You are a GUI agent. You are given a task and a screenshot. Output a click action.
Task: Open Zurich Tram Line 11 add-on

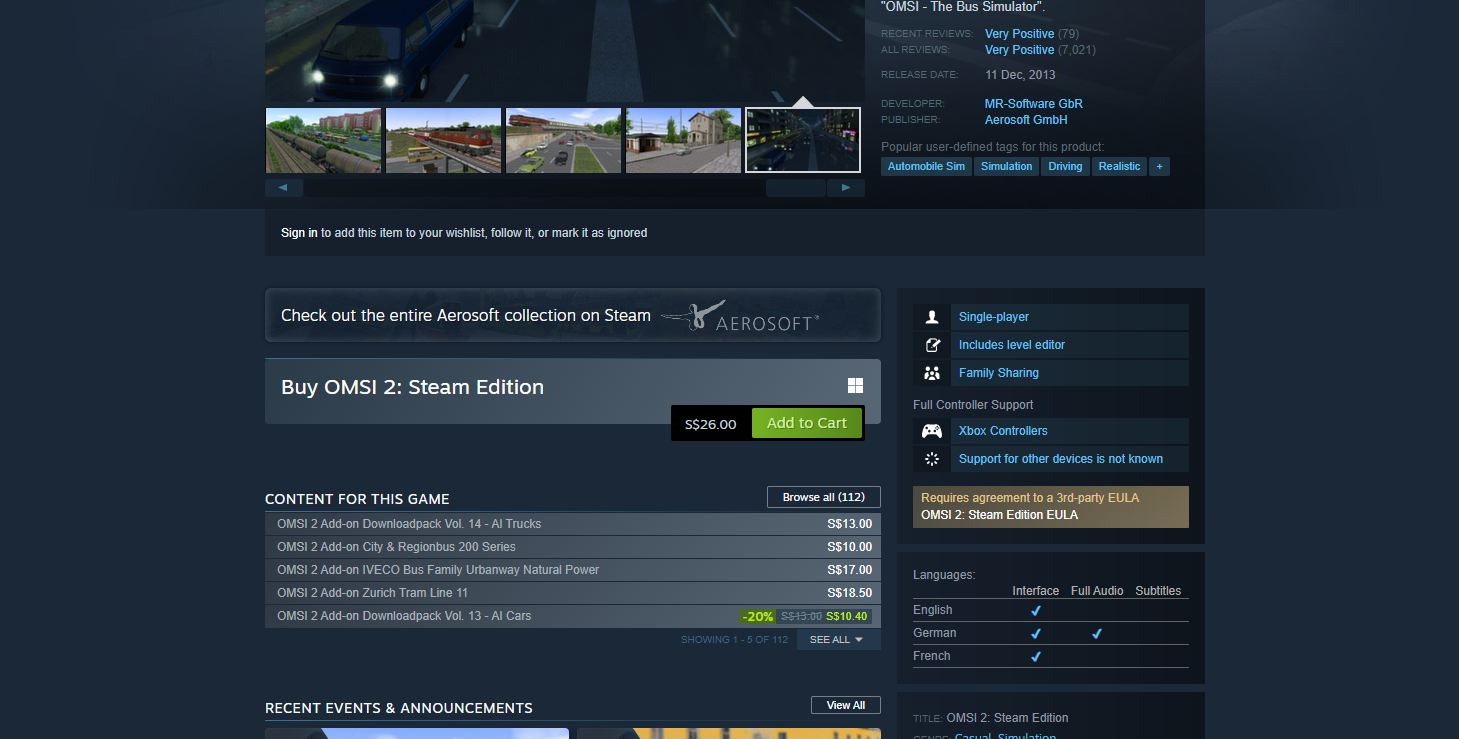click(373, 593)
